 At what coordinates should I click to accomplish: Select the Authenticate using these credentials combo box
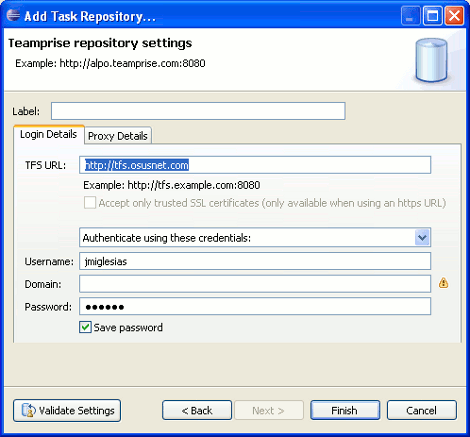coord(255,238)
